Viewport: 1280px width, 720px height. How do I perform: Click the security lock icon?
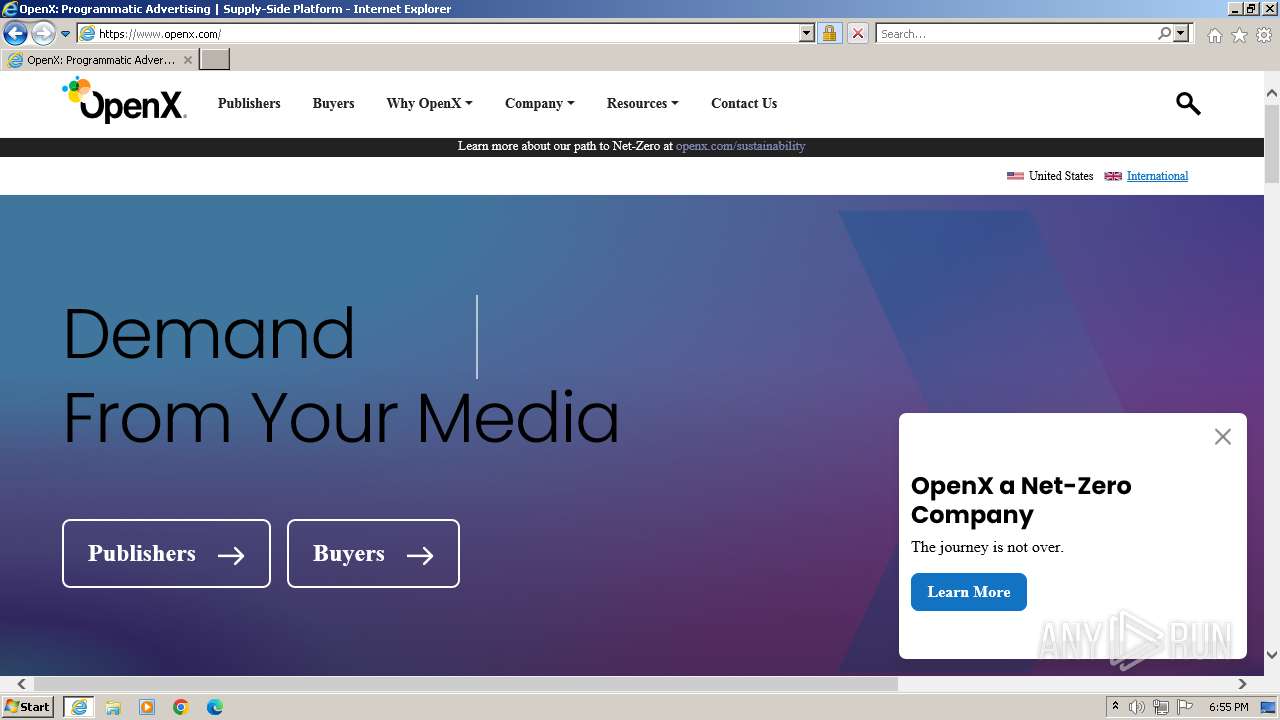pos(829,33)
